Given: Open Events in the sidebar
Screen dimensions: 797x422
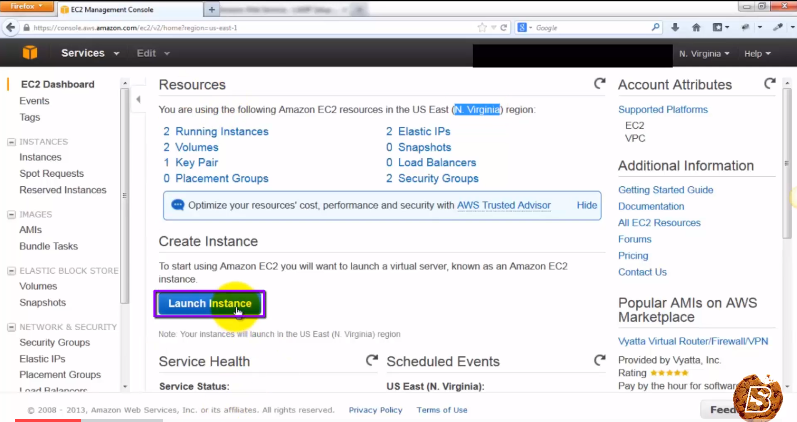Looking at the screenshot, I should (34, 101).
